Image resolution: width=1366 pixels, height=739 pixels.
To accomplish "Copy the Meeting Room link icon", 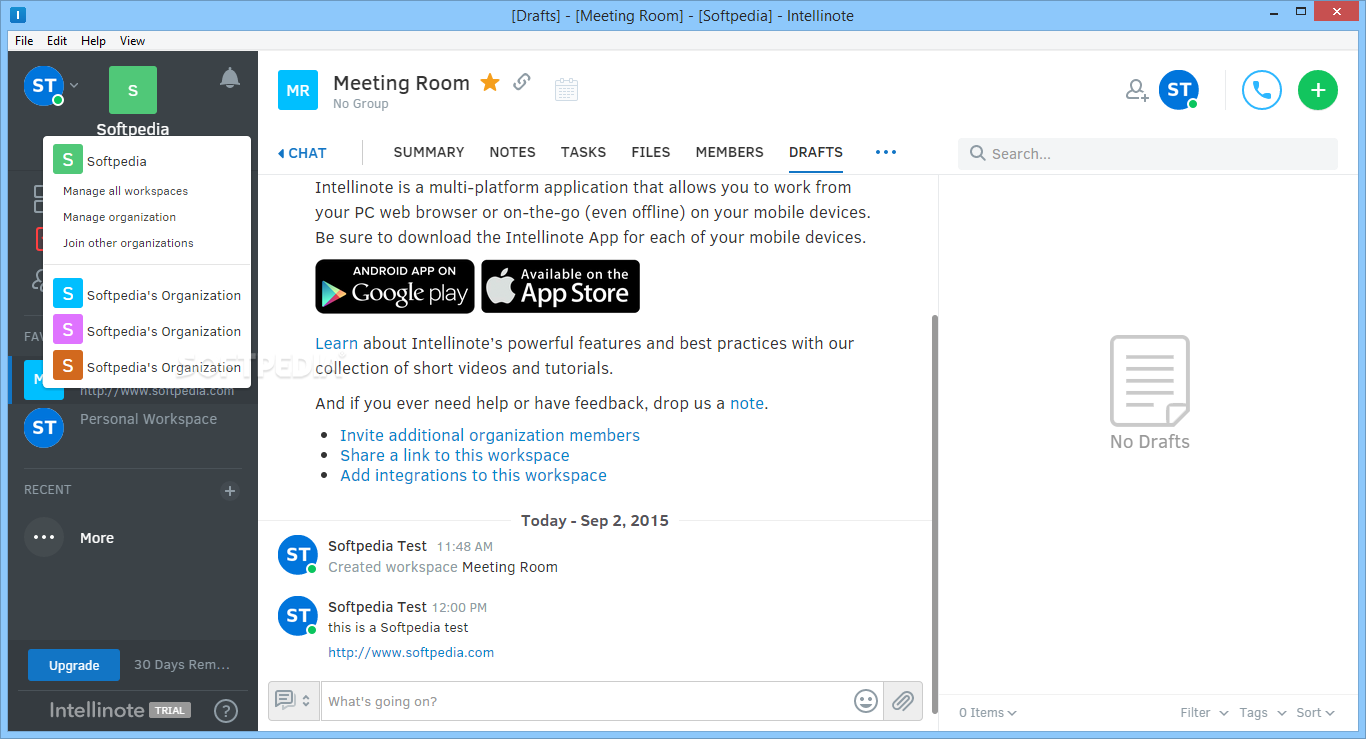I will point(522,82).
